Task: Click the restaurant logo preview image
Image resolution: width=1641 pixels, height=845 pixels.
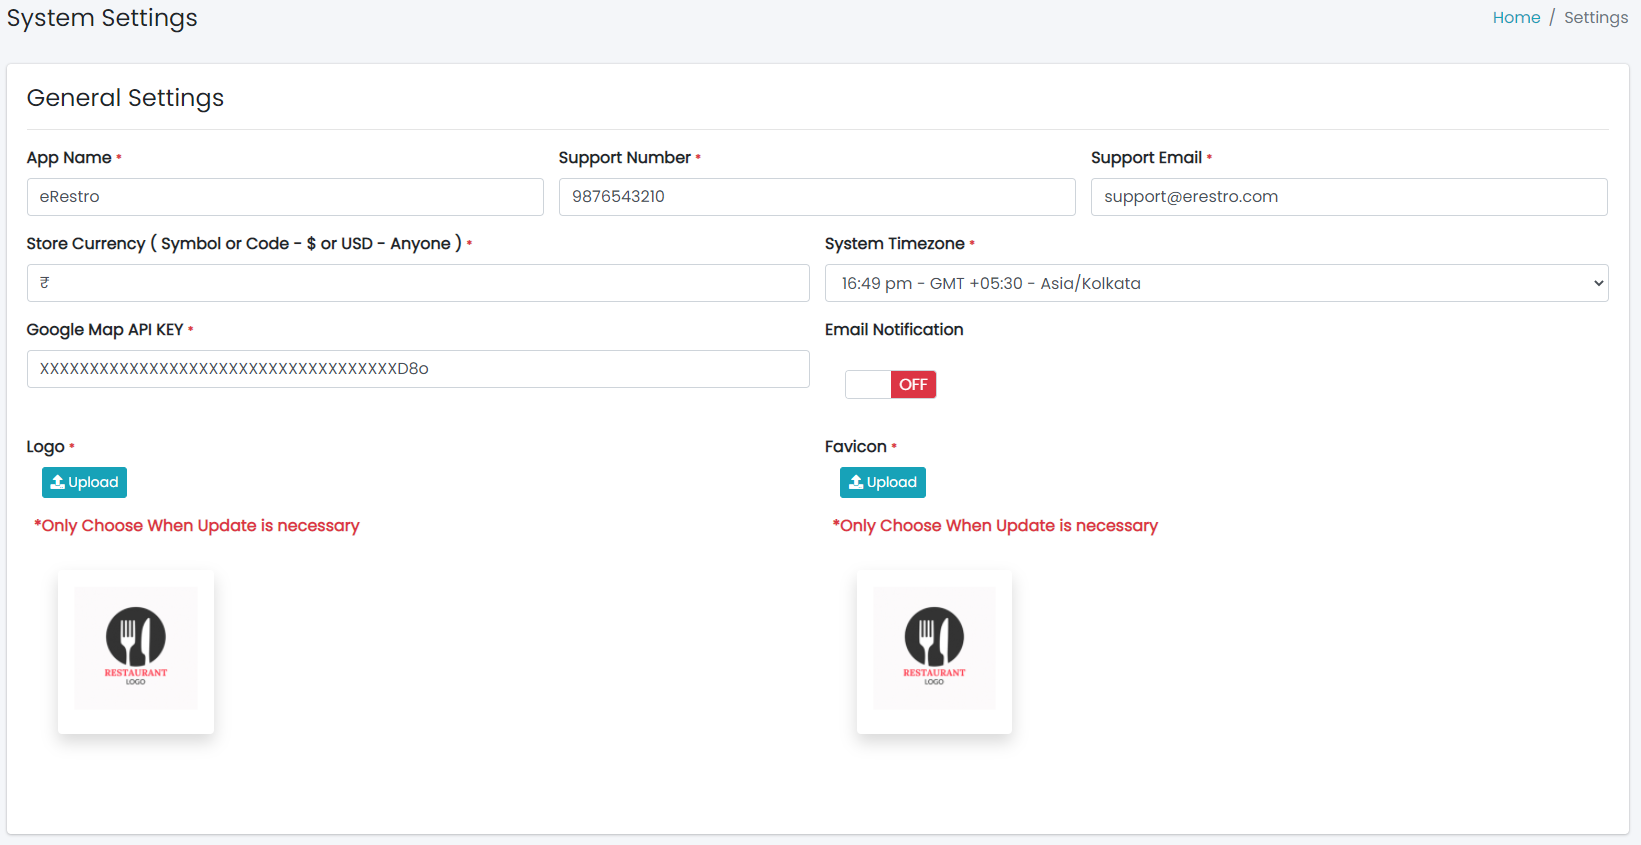Action: (136, 650)
